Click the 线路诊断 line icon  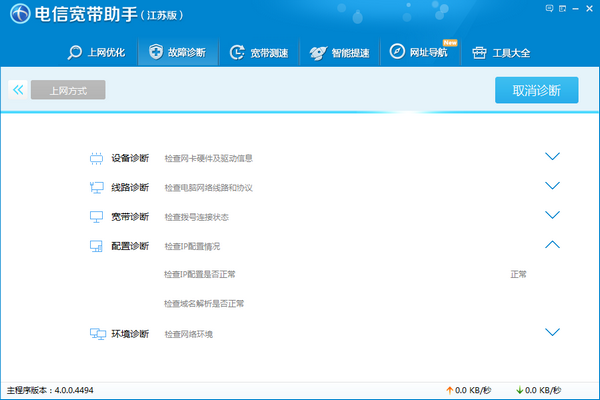tap(97, 187)
